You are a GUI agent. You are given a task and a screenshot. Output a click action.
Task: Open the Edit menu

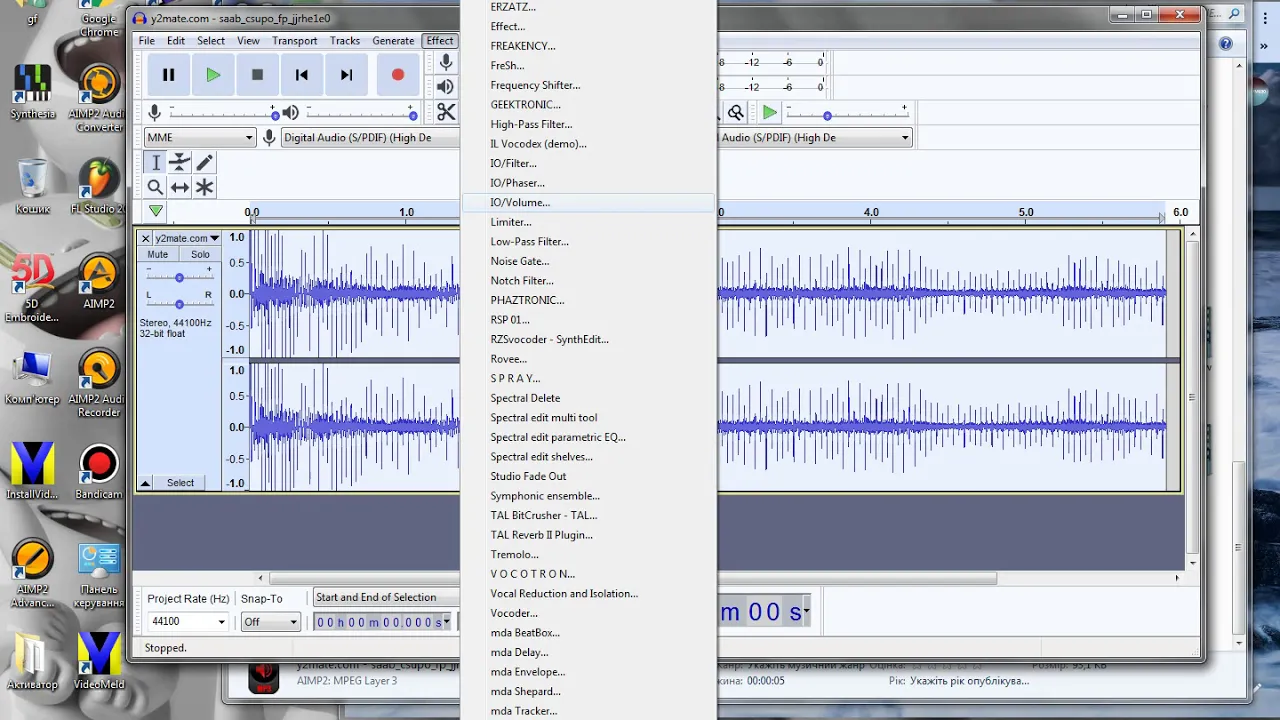coord(176,41)
